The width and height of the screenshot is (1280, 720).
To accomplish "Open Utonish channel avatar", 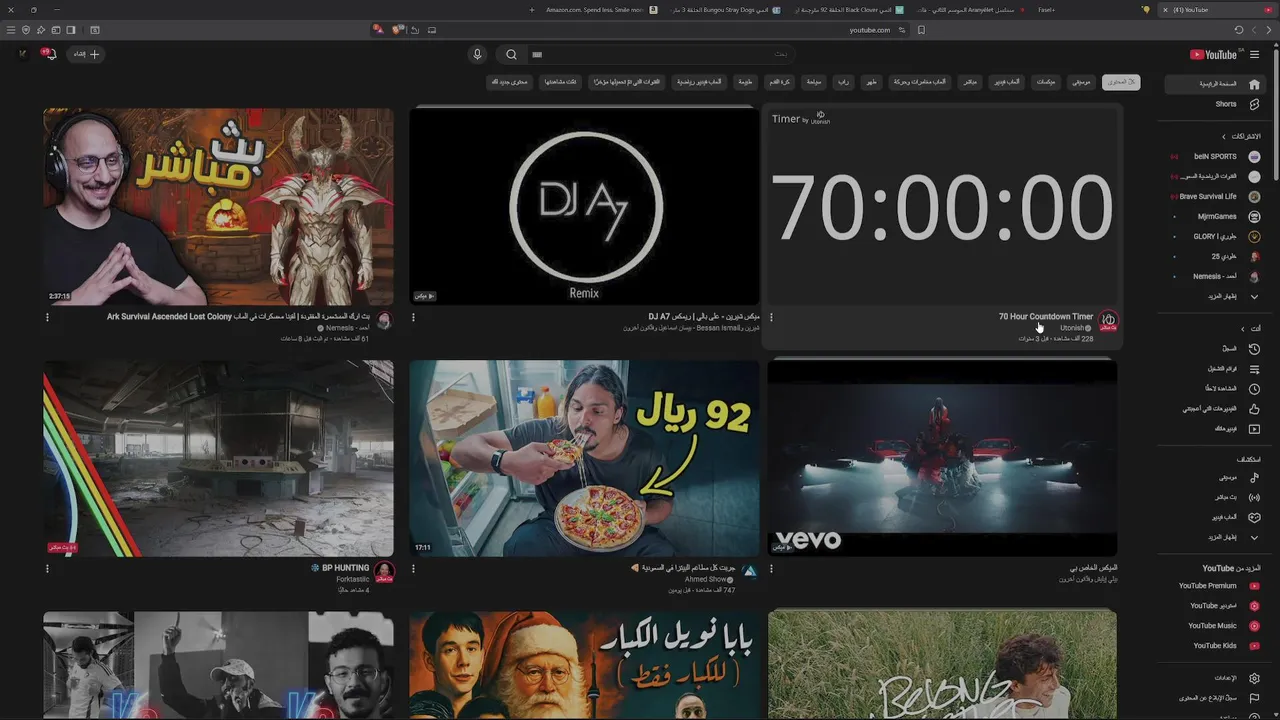I will (1108, 321).
